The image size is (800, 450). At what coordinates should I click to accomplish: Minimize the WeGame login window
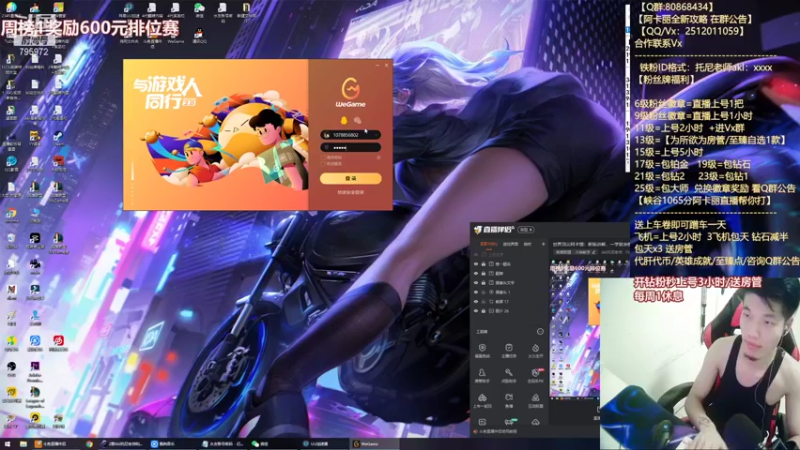[x=378, y=65]
